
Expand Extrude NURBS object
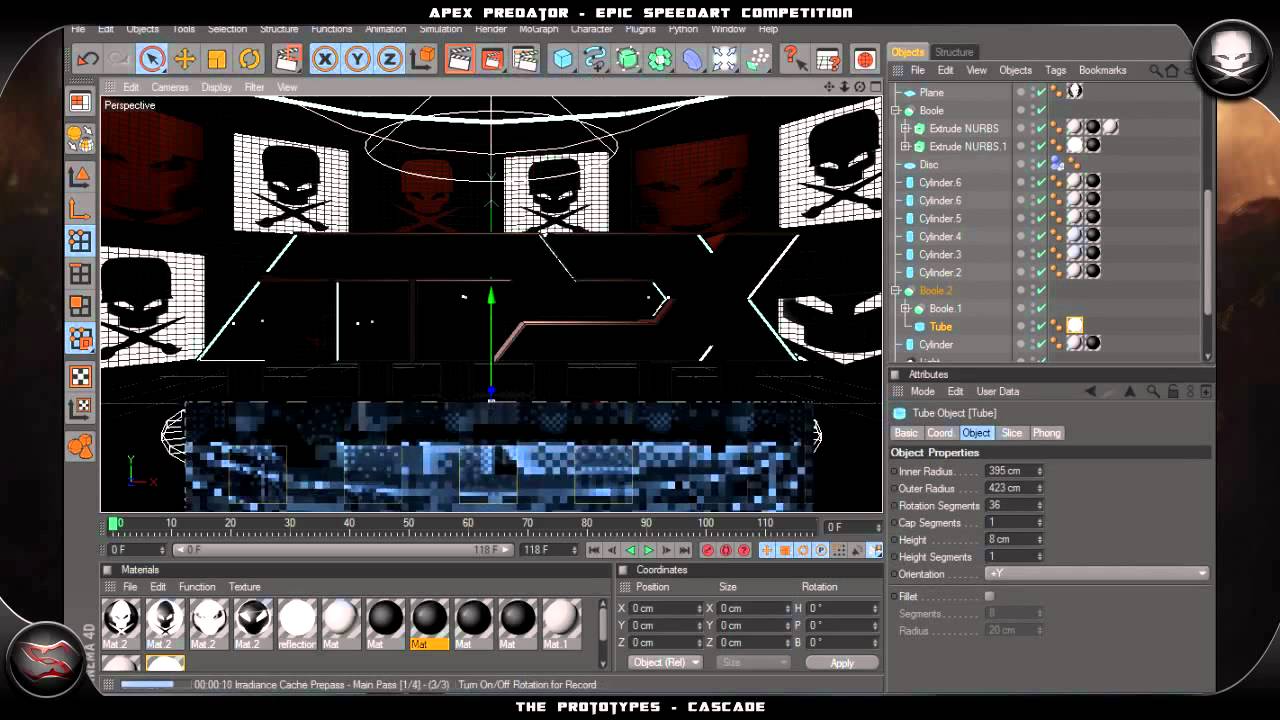(x=906, y=129)
